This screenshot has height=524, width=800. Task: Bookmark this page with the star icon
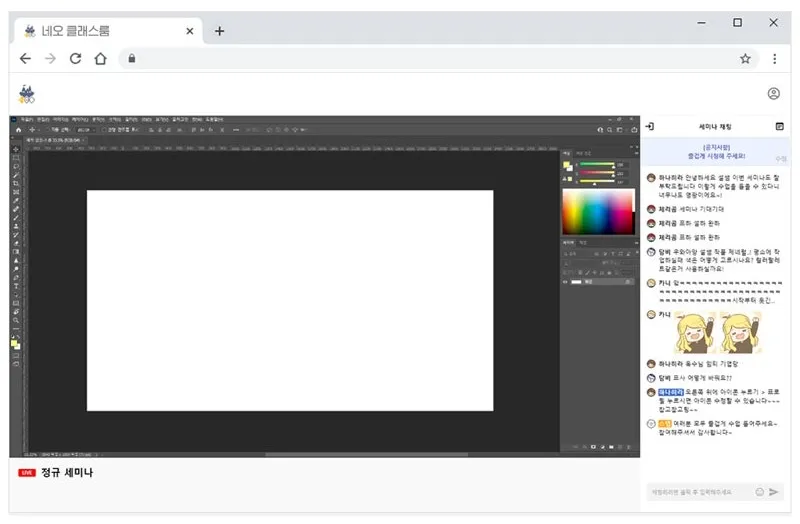click(x=745, y=59)
